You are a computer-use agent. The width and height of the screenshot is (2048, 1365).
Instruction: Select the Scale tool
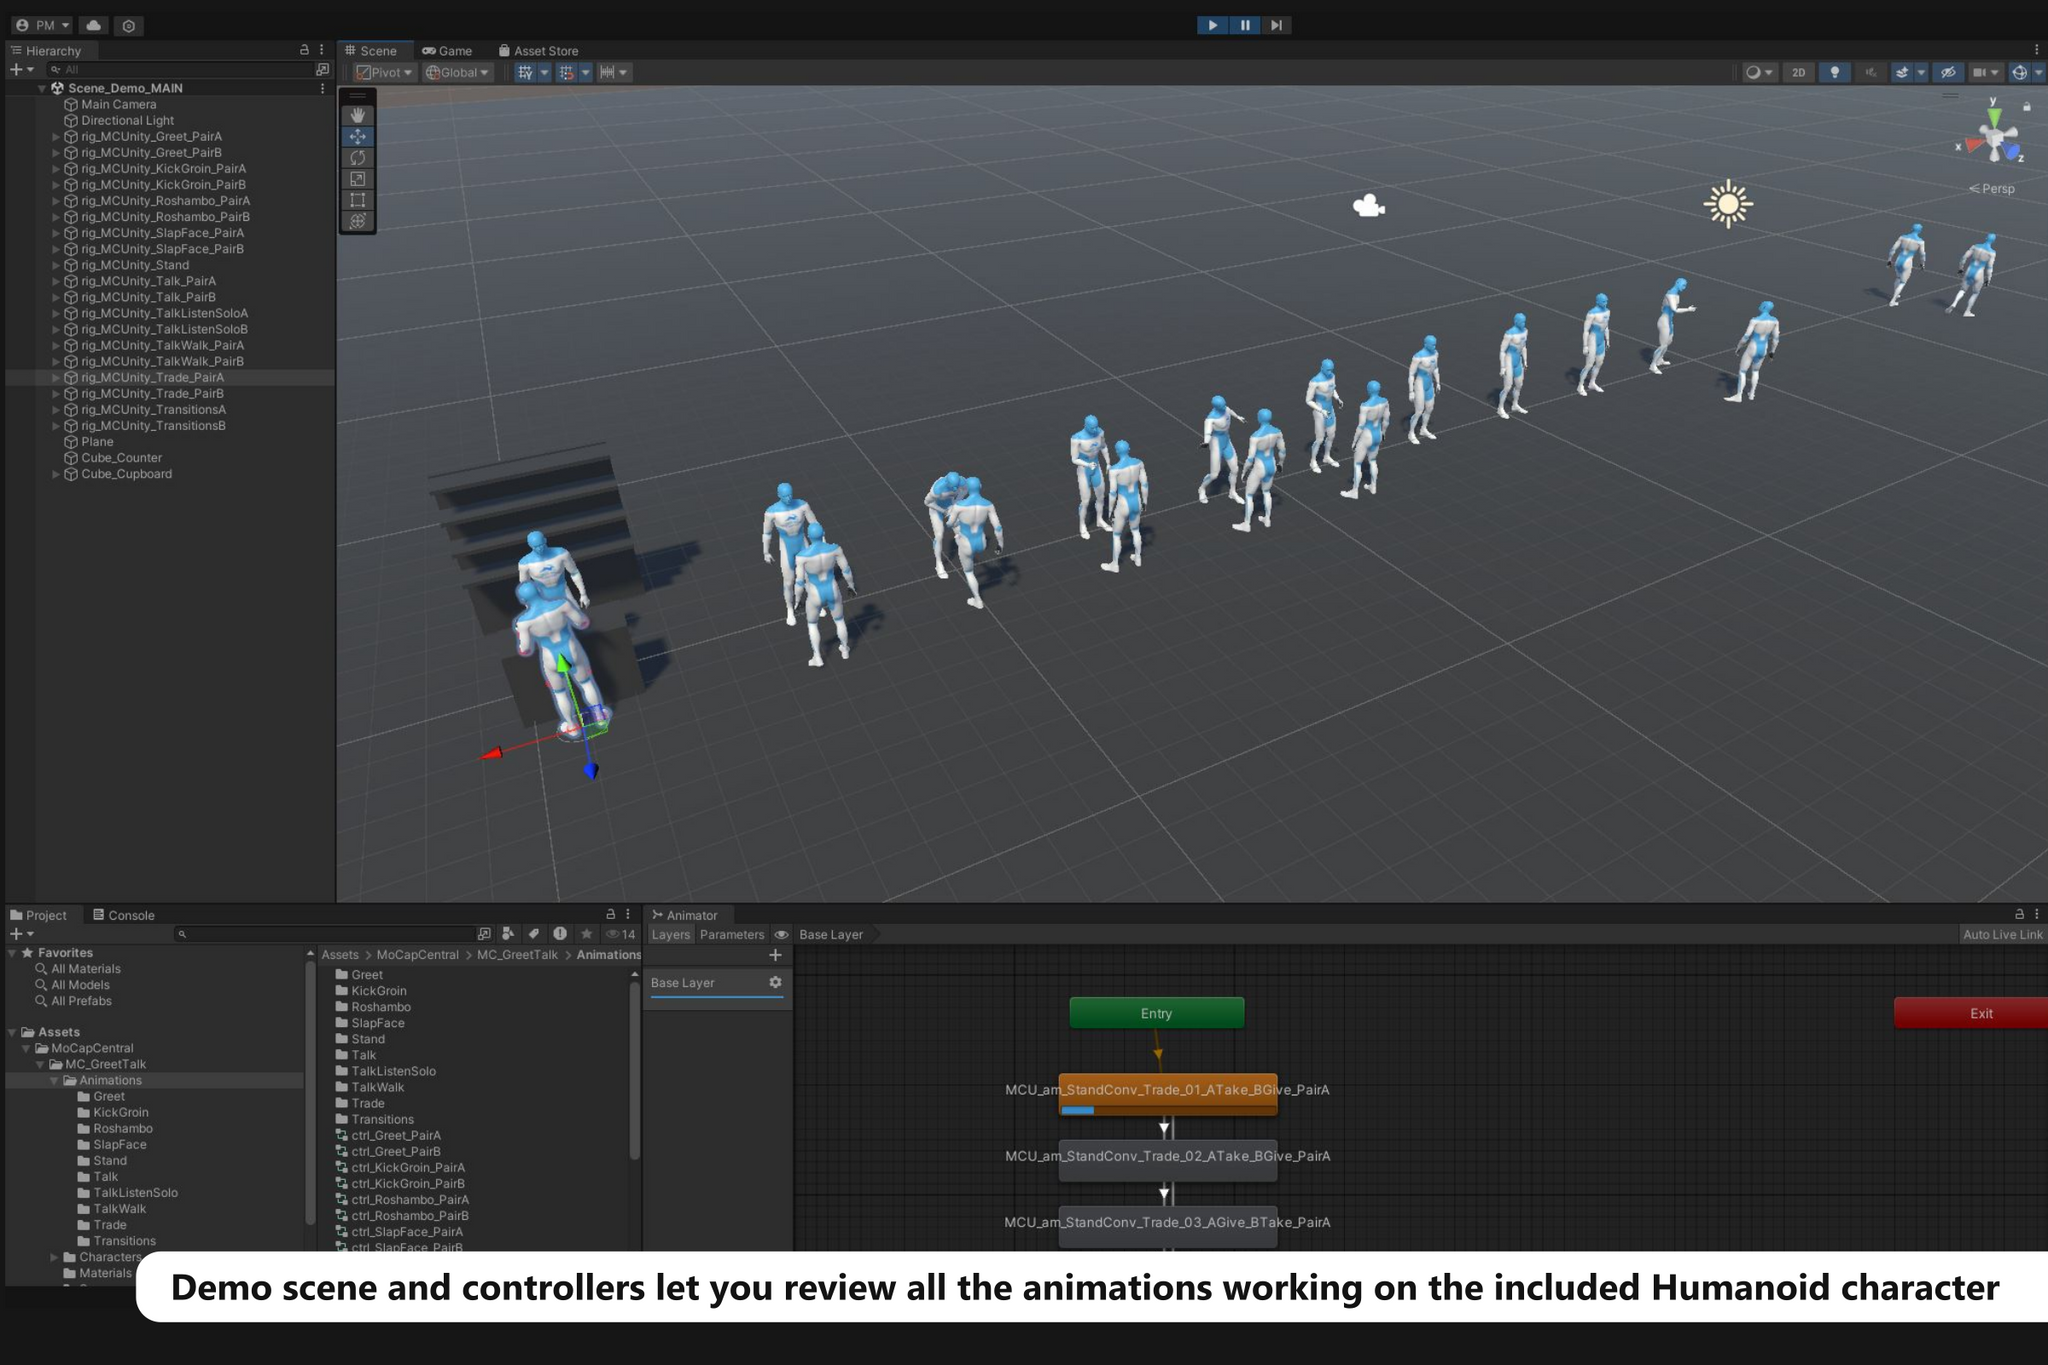358,178
